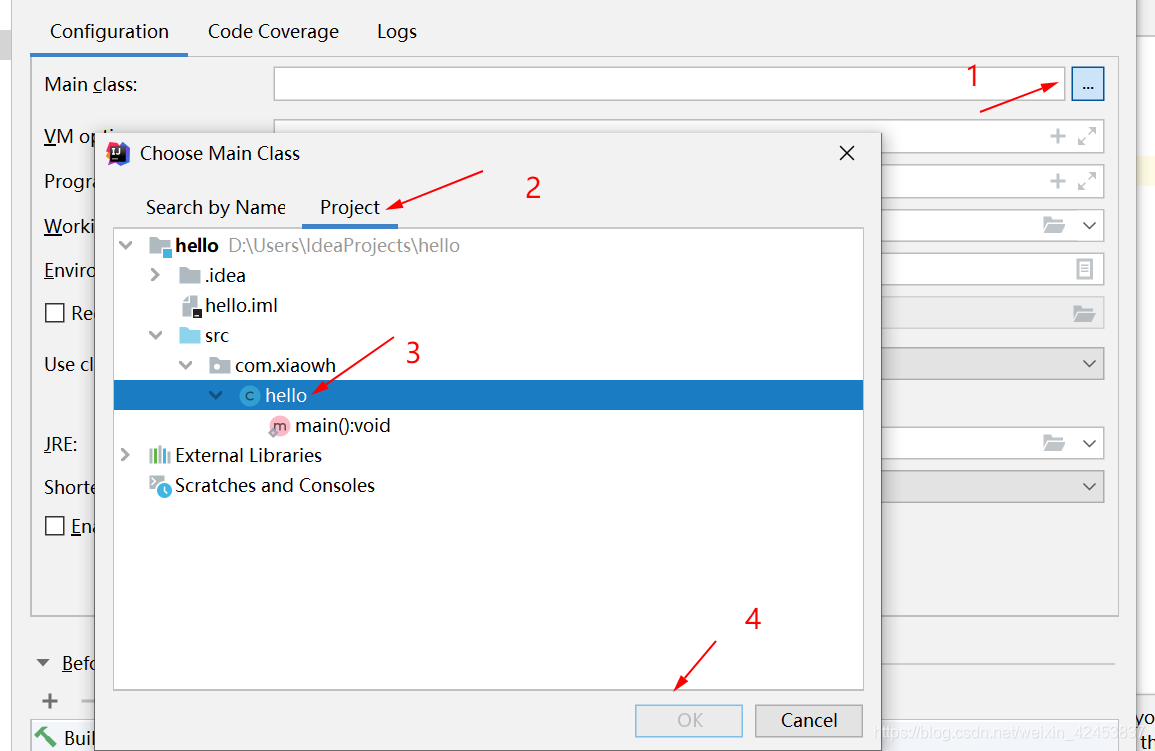This screenshot has width=1155, height=751.
Task: Collapse the hello class node
Action: tap(216, 395)
